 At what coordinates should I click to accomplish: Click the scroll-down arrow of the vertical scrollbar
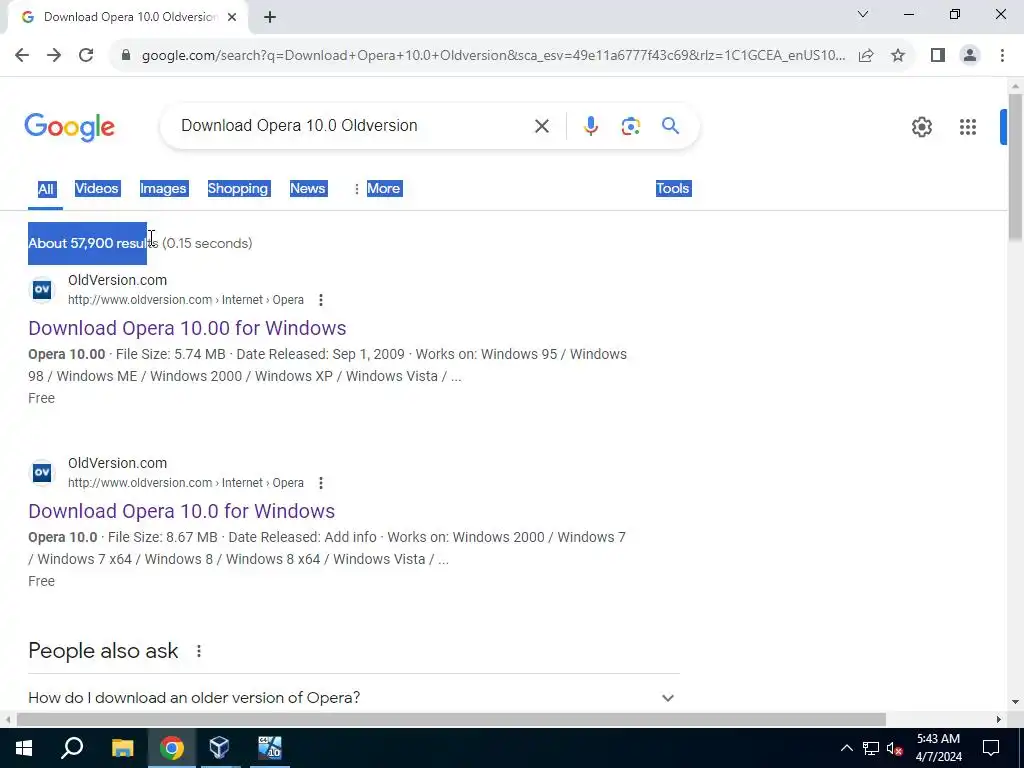[1015, 702]
